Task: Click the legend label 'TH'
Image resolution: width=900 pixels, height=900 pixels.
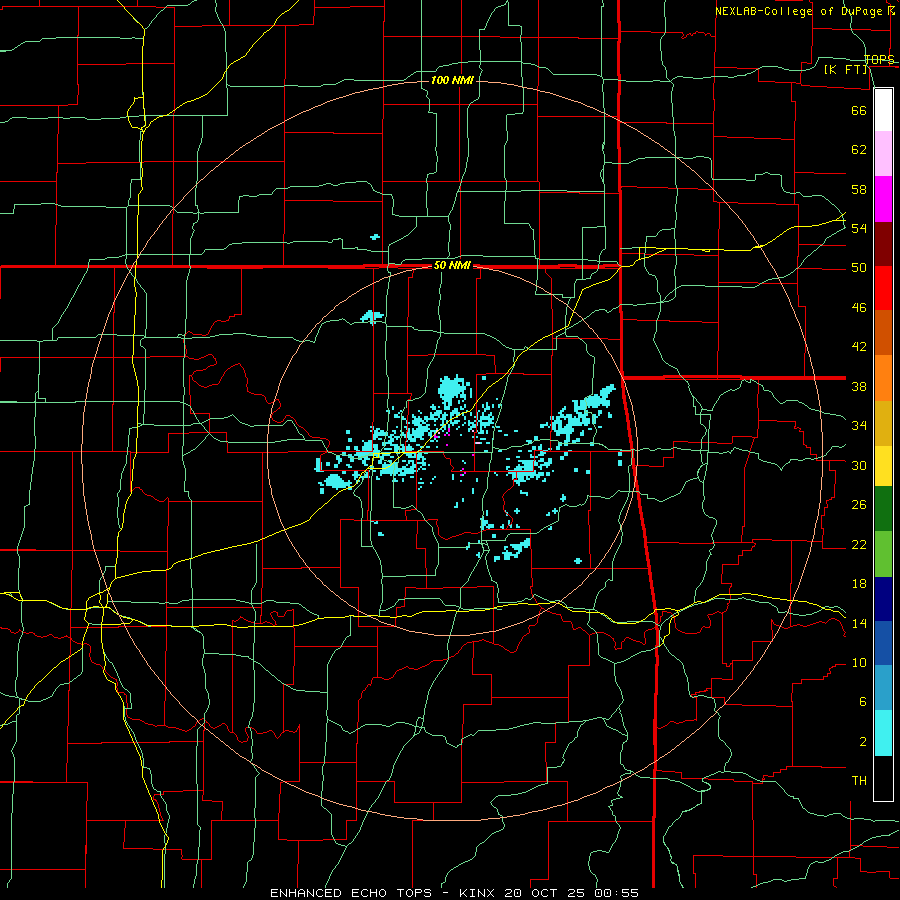Action: click(x=859, y=781)
